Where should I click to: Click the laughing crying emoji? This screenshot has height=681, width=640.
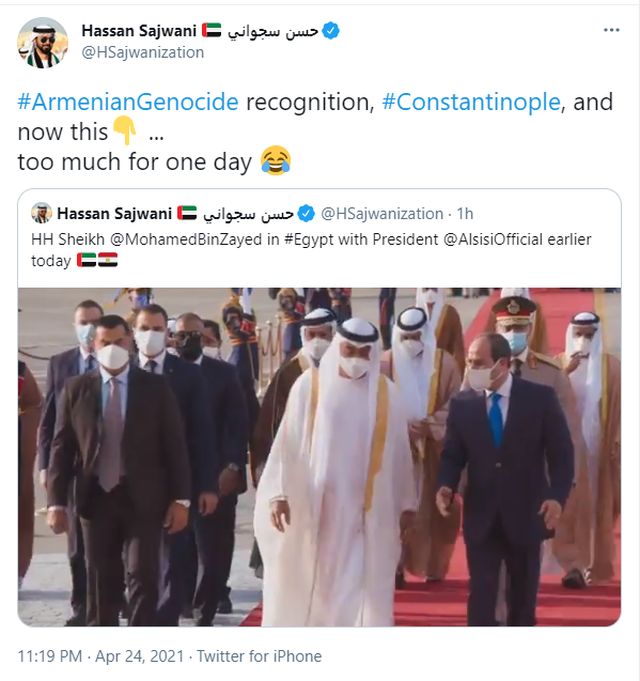coord(275,160)
